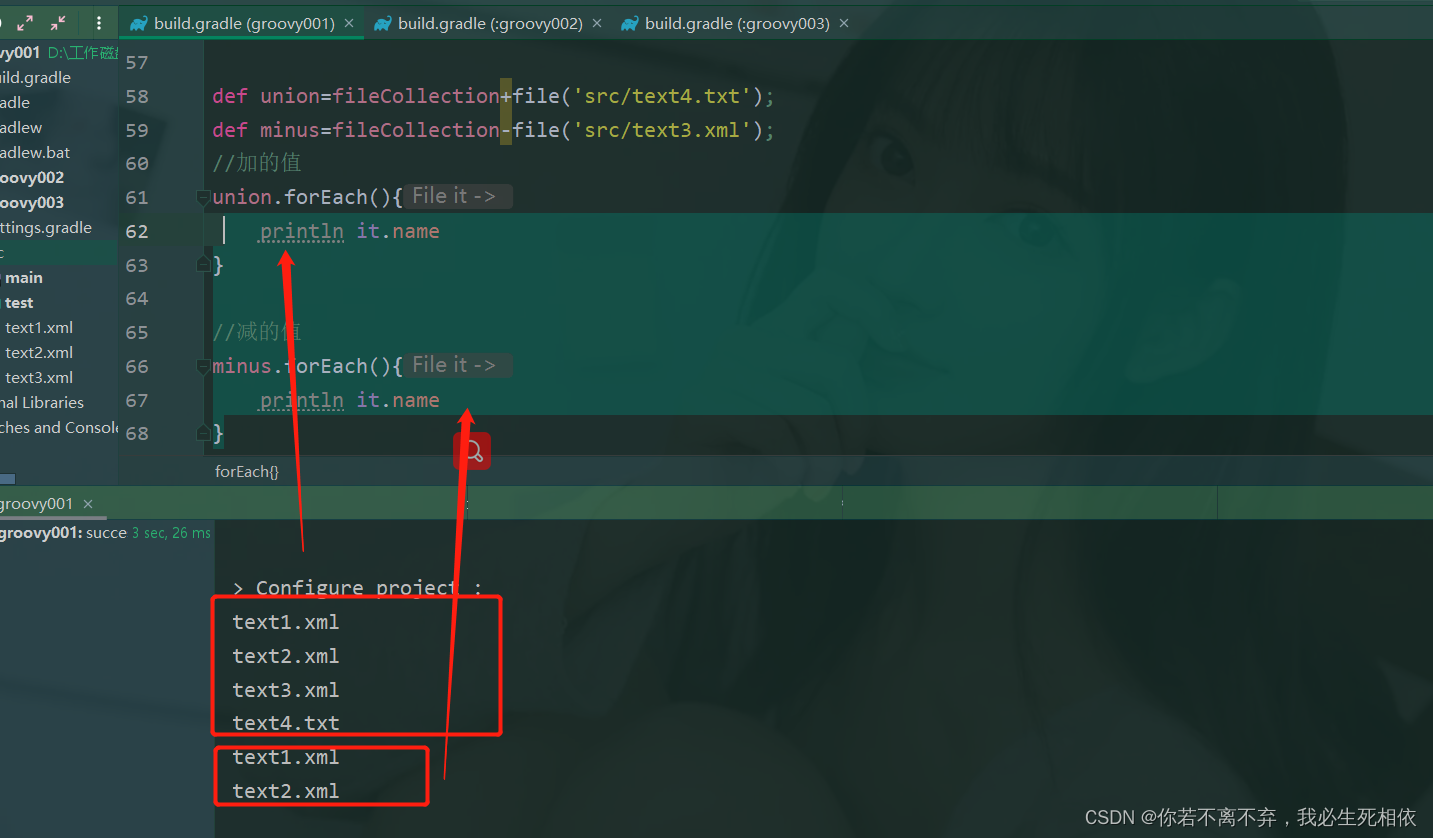
Task: Click the Gradle elephant icon on the :groovy002 tab
Action: tap(383, 23)
